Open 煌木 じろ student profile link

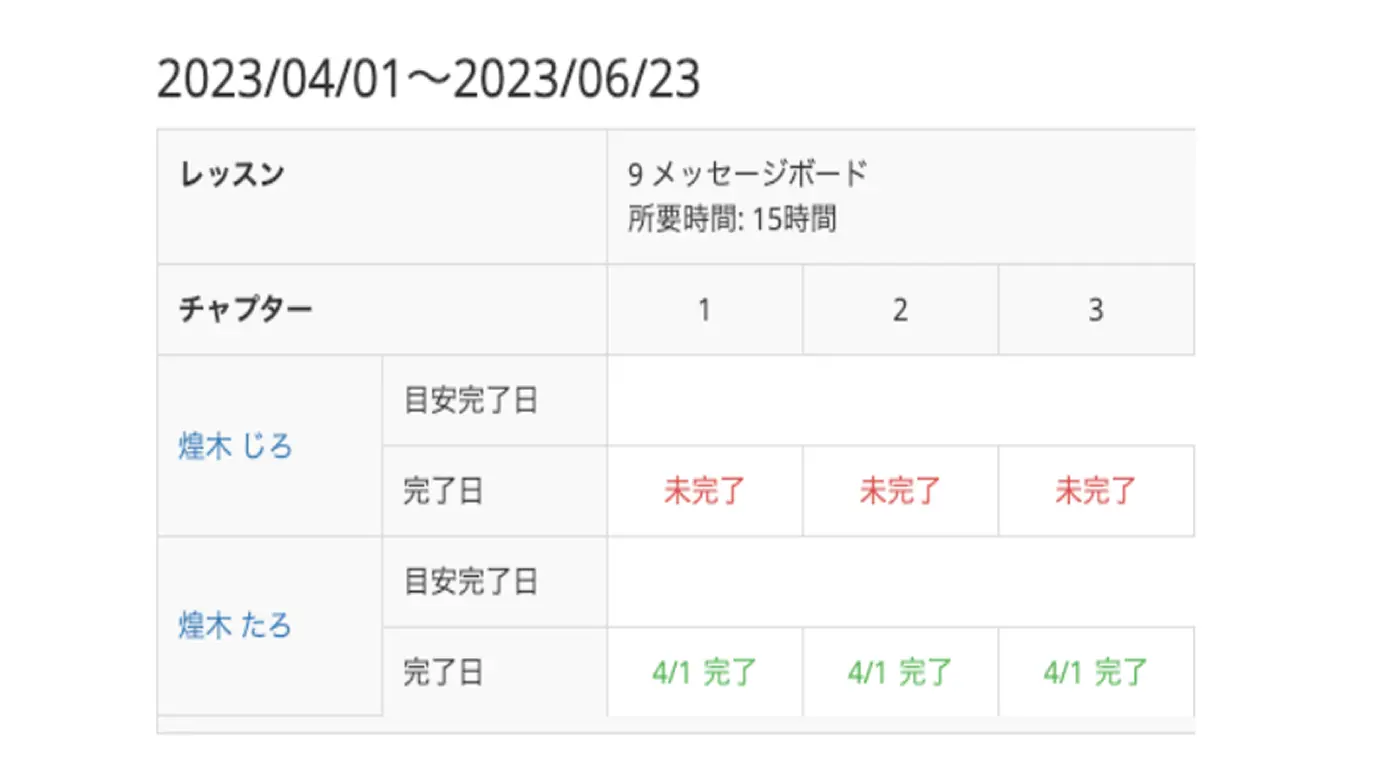[x=235, y=446]
